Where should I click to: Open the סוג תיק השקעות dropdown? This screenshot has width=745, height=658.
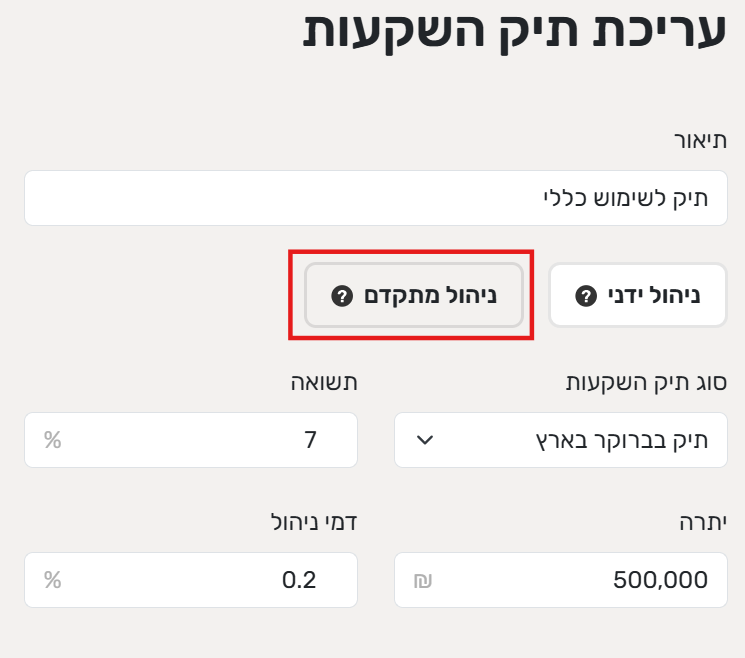pyautogui.click(x=560, y=439)
